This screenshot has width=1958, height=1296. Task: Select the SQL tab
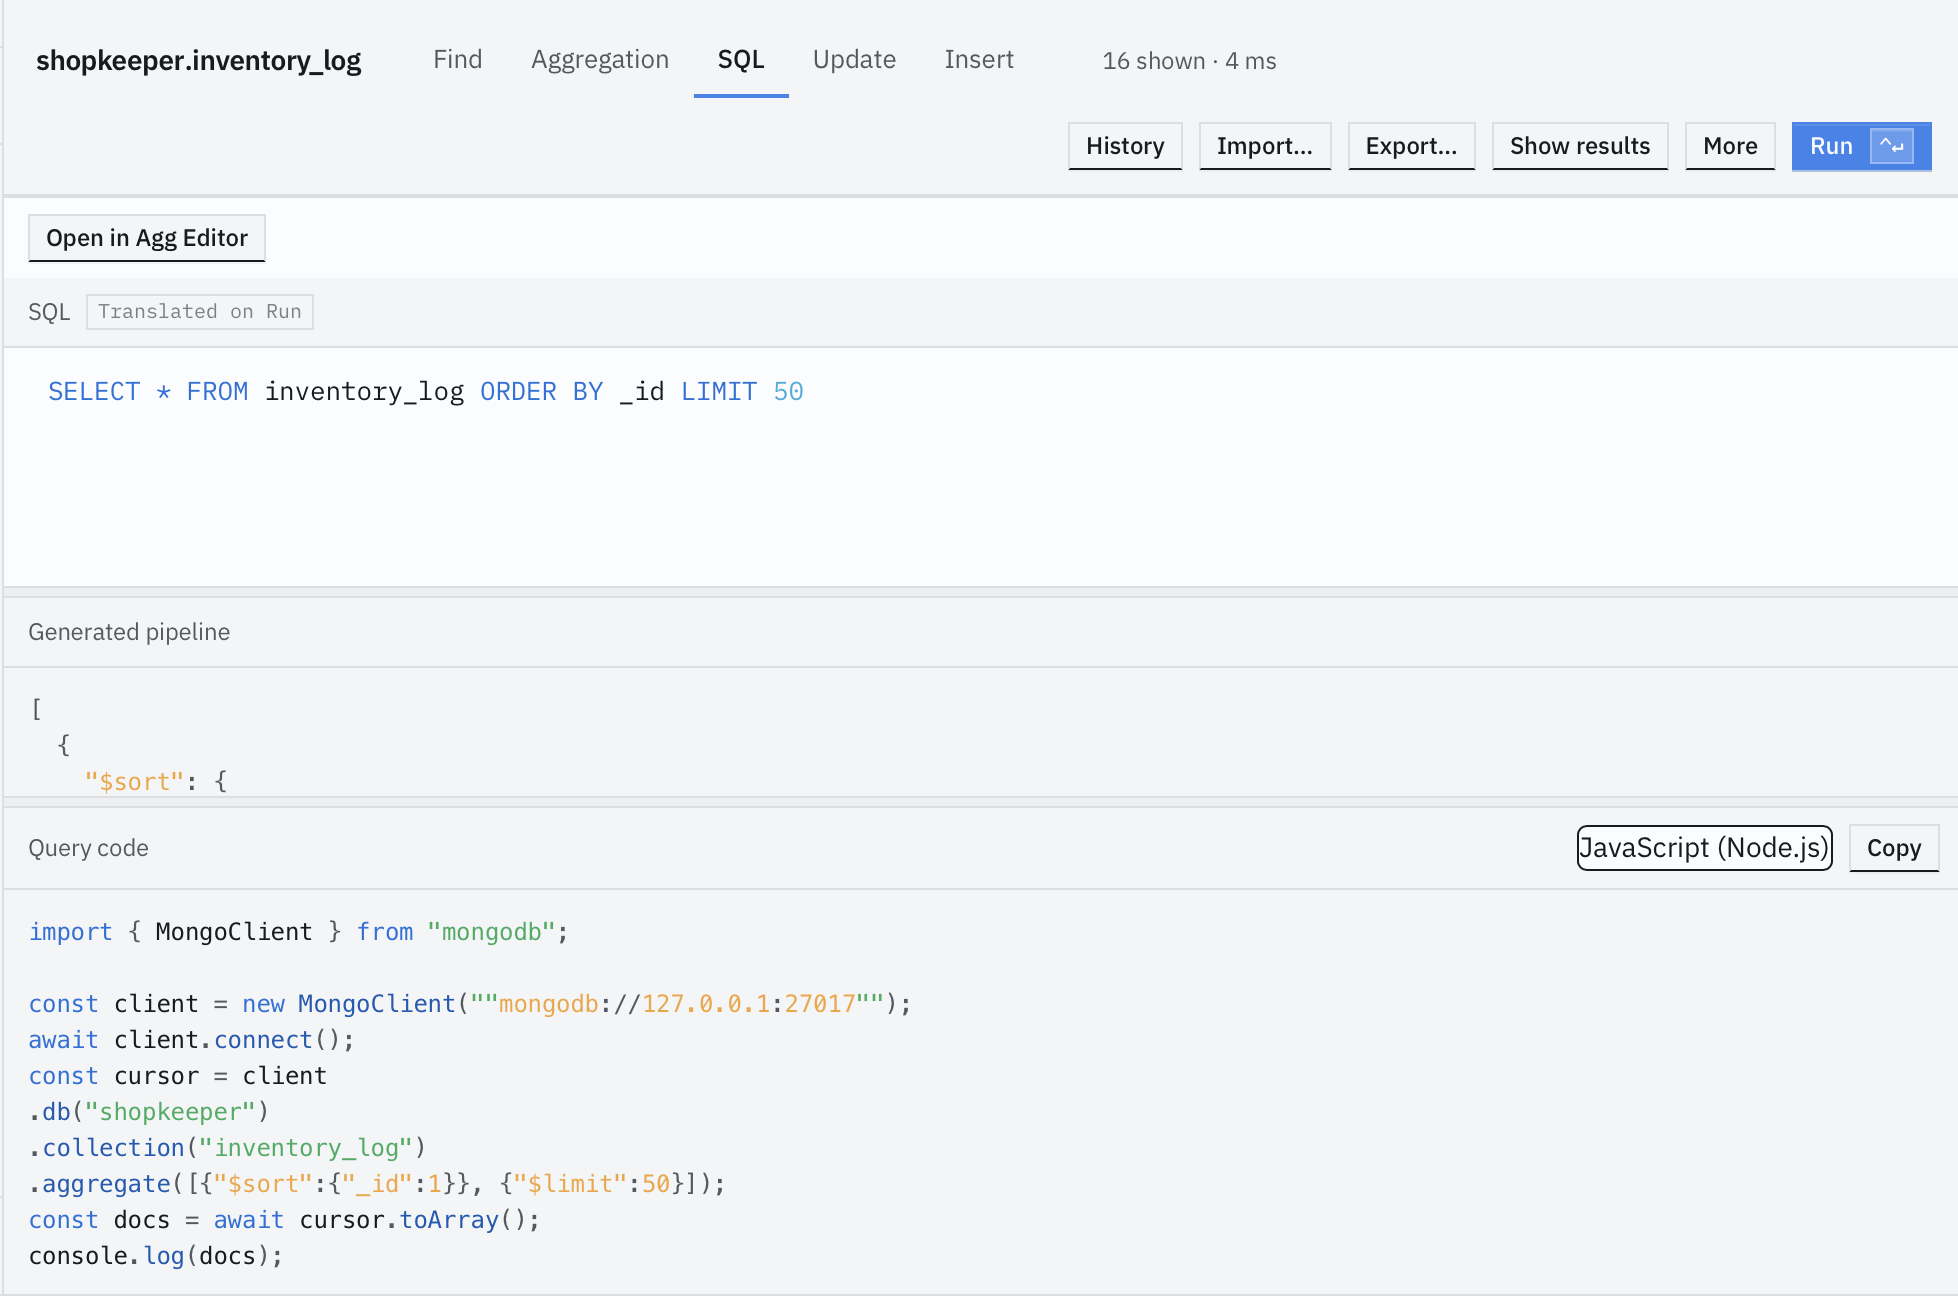click(741, 60)
